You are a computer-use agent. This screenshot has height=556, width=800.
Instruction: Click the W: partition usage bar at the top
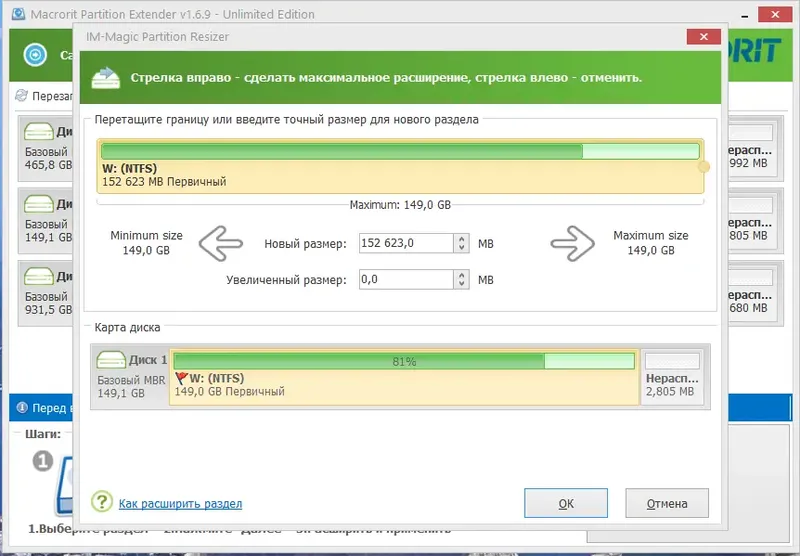(x=400, y=151)
